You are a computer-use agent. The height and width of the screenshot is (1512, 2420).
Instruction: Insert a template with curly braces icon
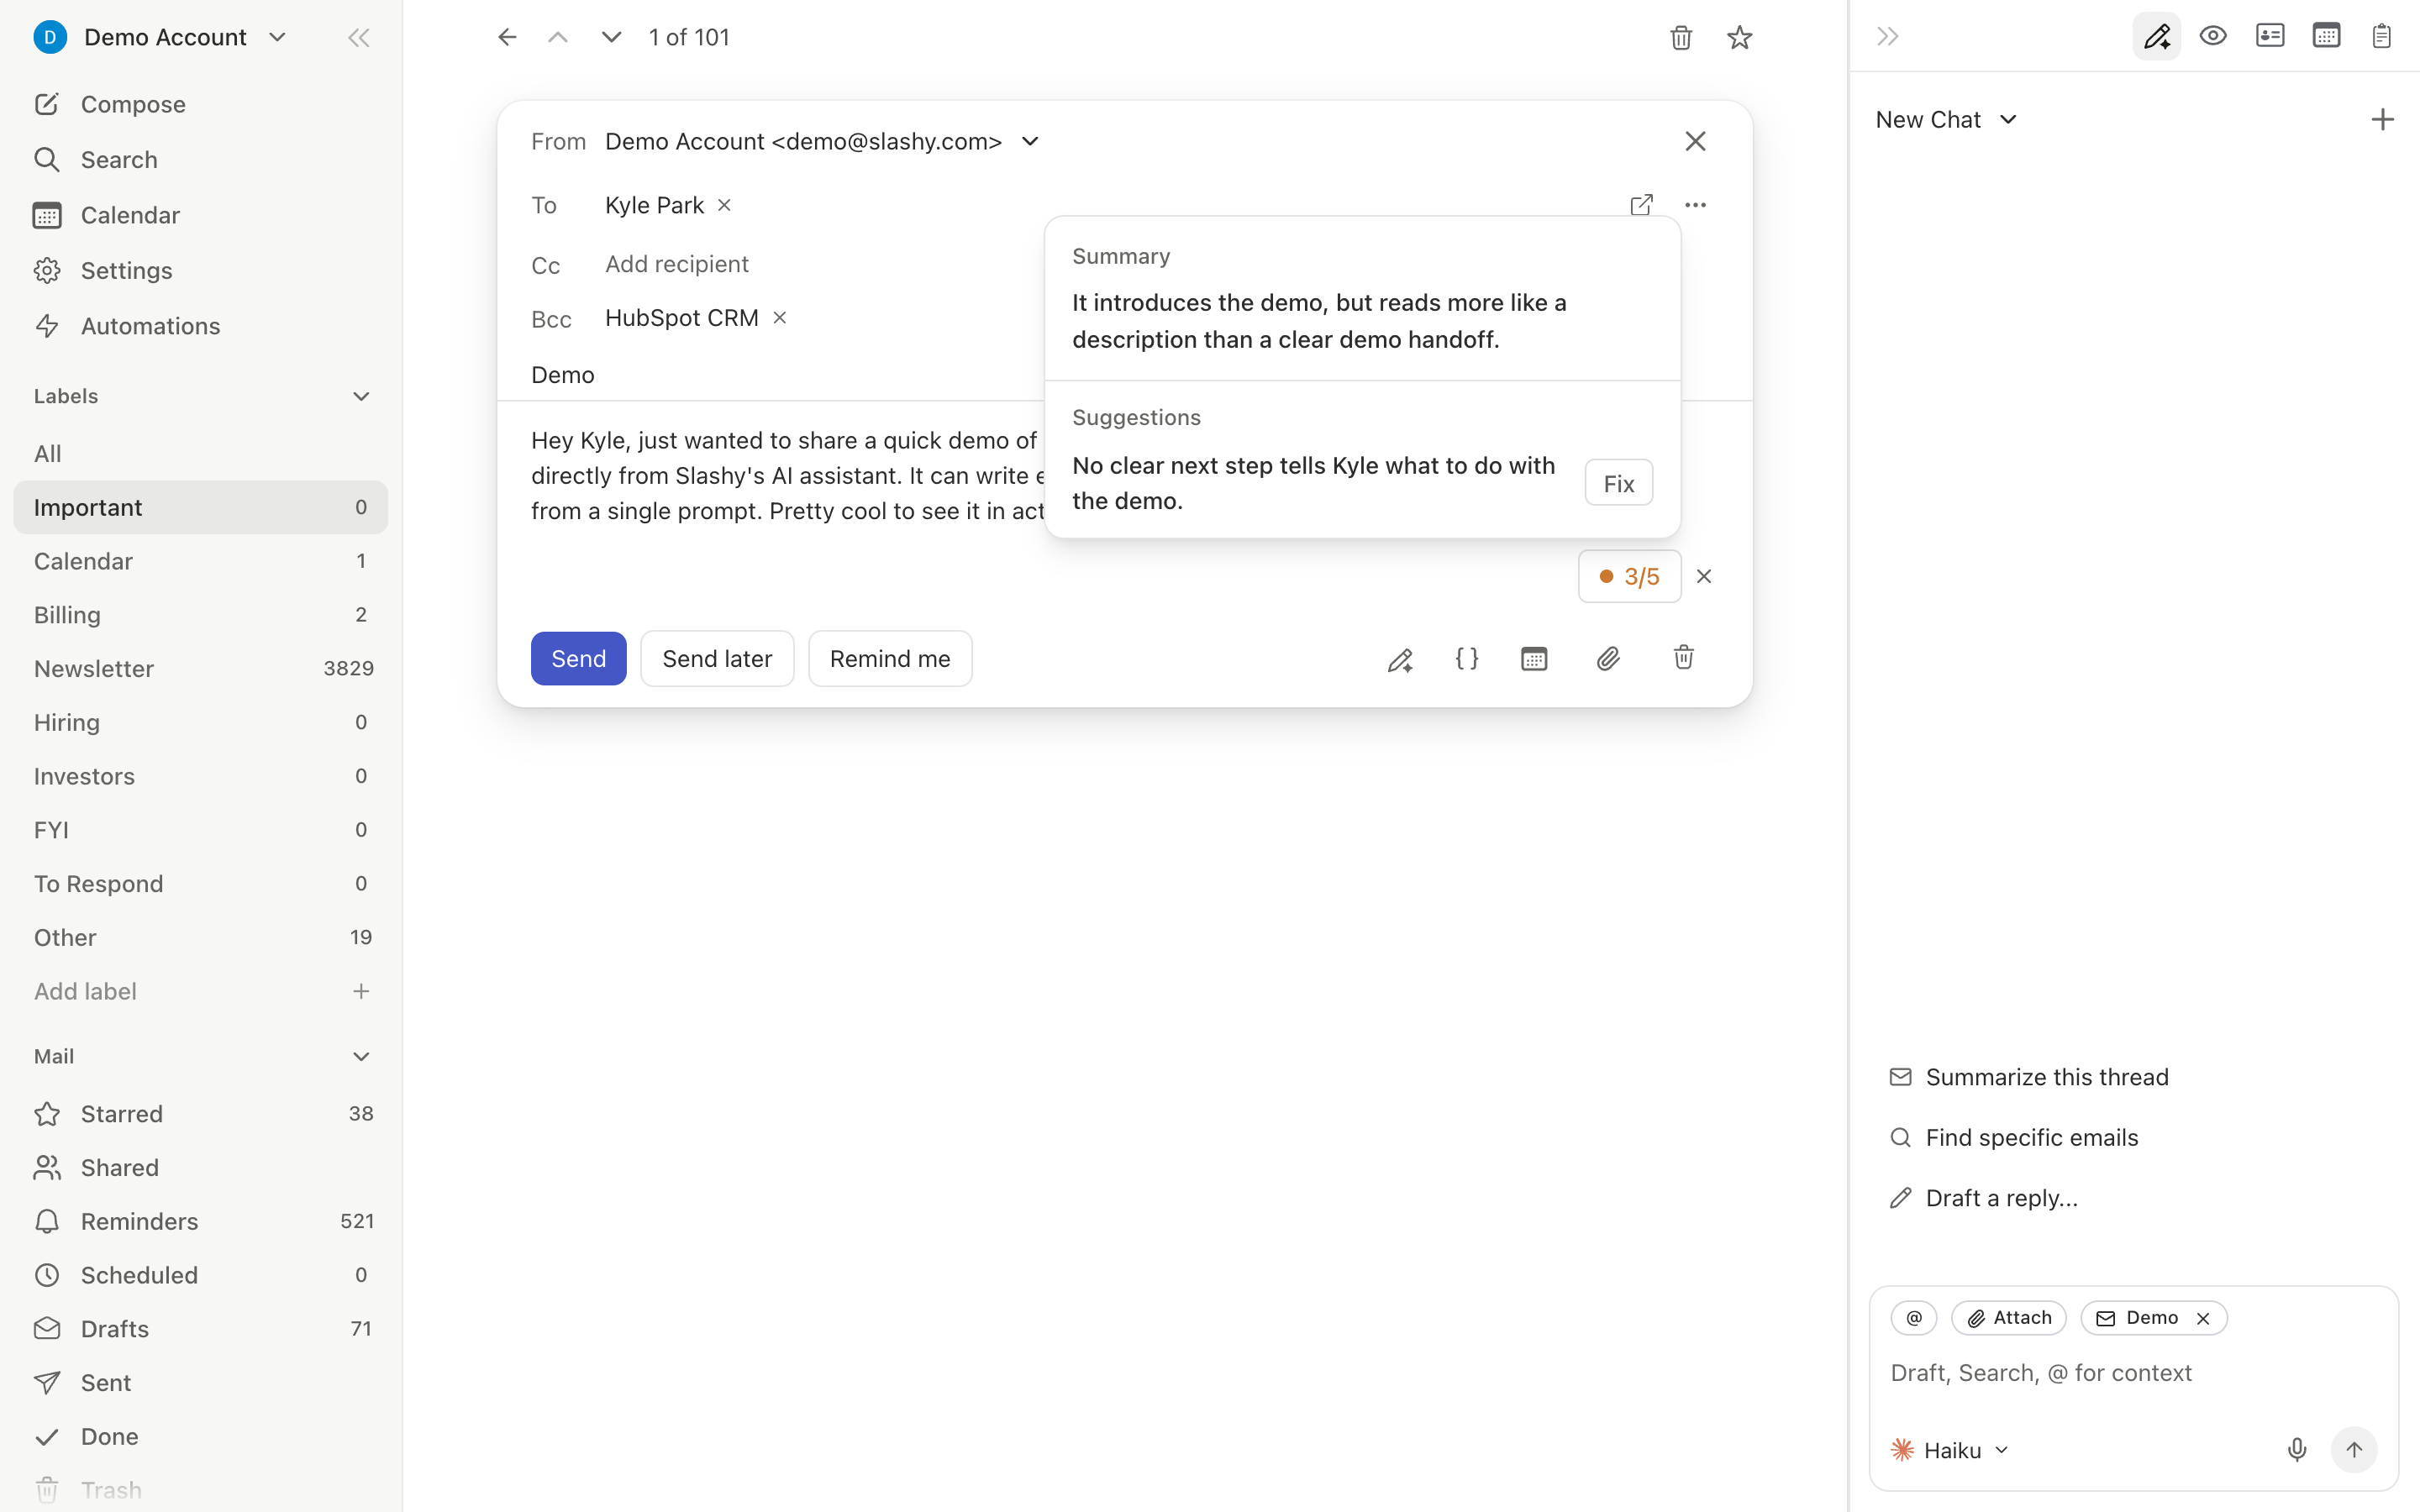[1467, 659]
